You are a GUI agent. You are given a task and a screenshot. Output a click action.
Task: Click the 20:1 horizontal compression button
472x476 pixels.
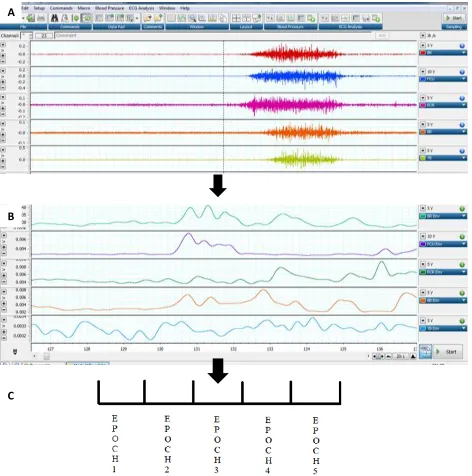pos(400,357)
